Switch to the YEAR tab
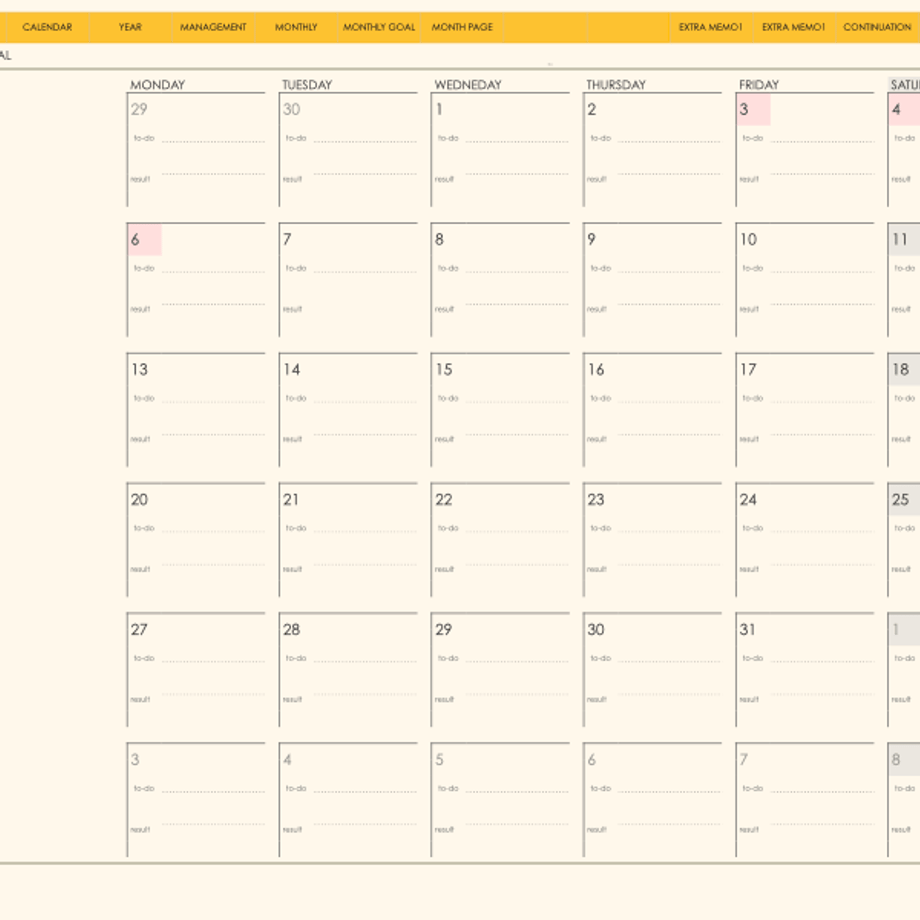 [130, 27]
